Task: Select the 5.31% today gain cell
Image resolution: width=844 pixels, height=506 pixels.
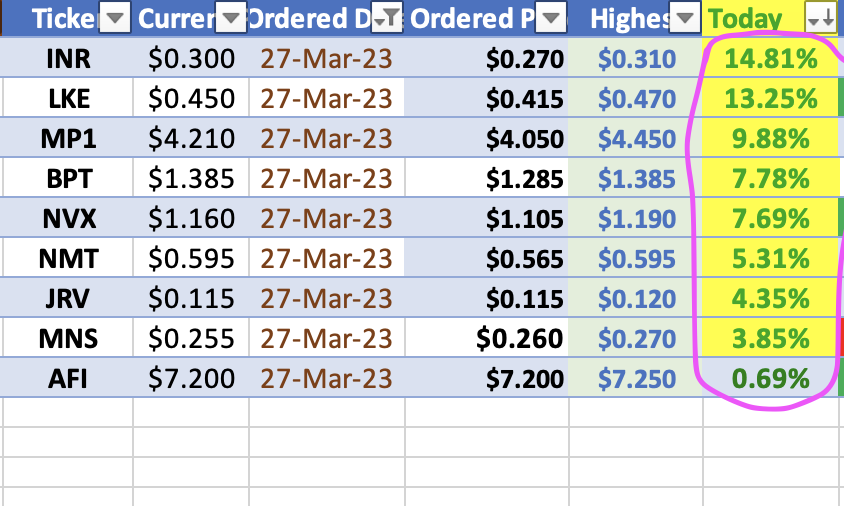Action: tap(770, 258)
